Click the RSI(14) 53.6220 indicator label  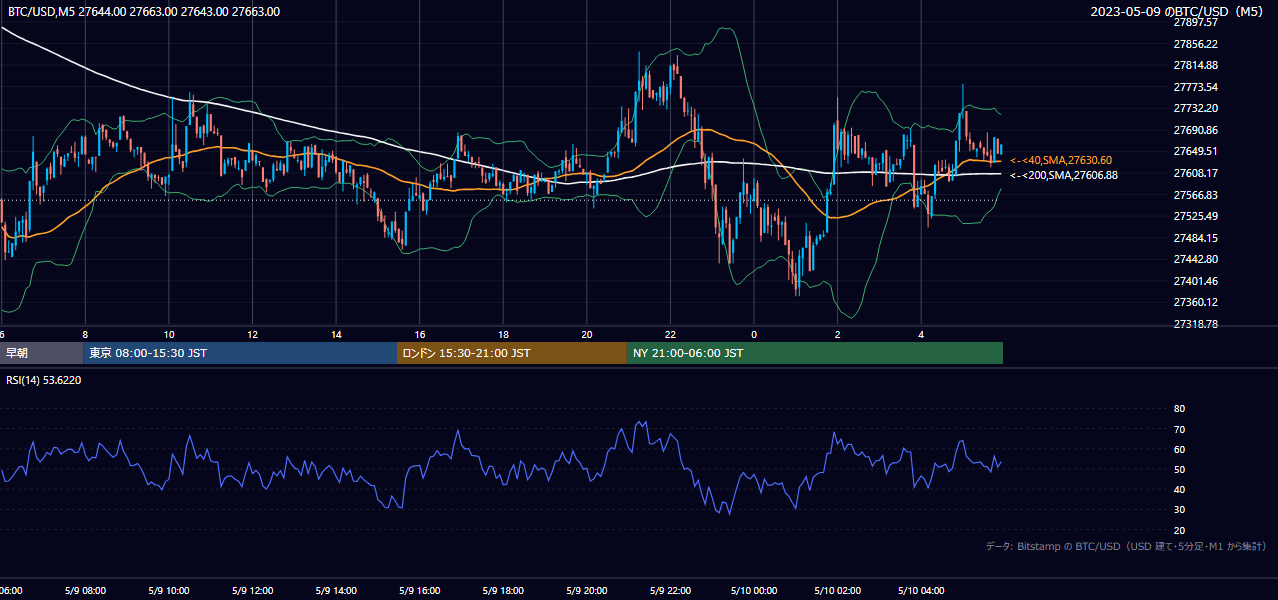[x=44, y=380]
